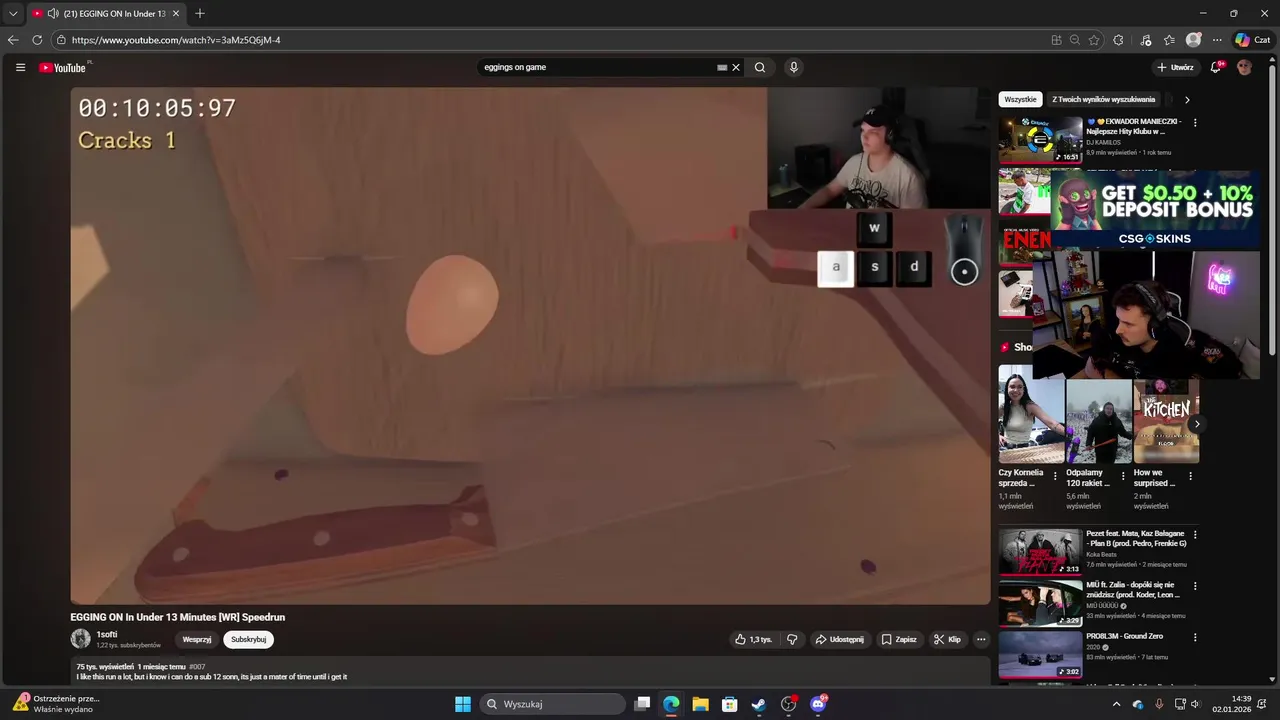The width and height of the screenshot is (1280, 720).
Task: Open the Utwórz create menu
Action: tap(1175, 67)
